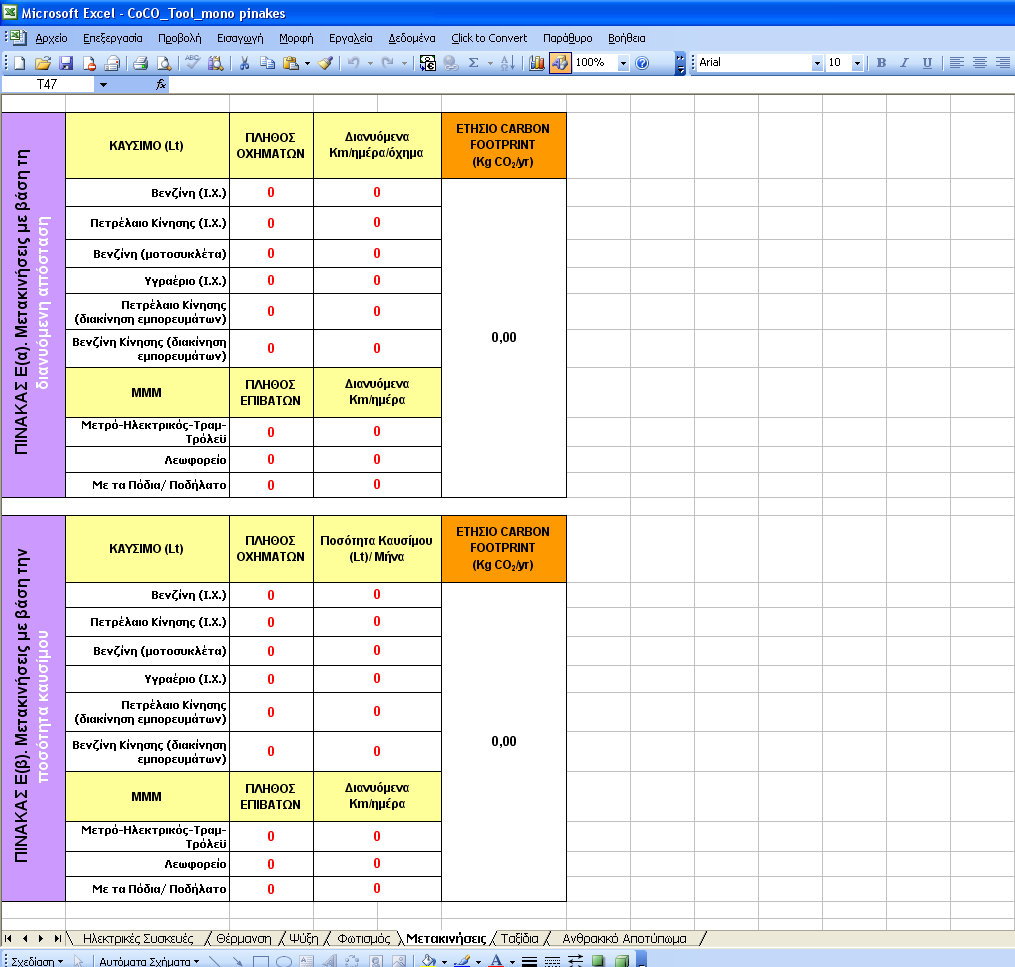Cut selection with the scissors icon

(244, 63)
